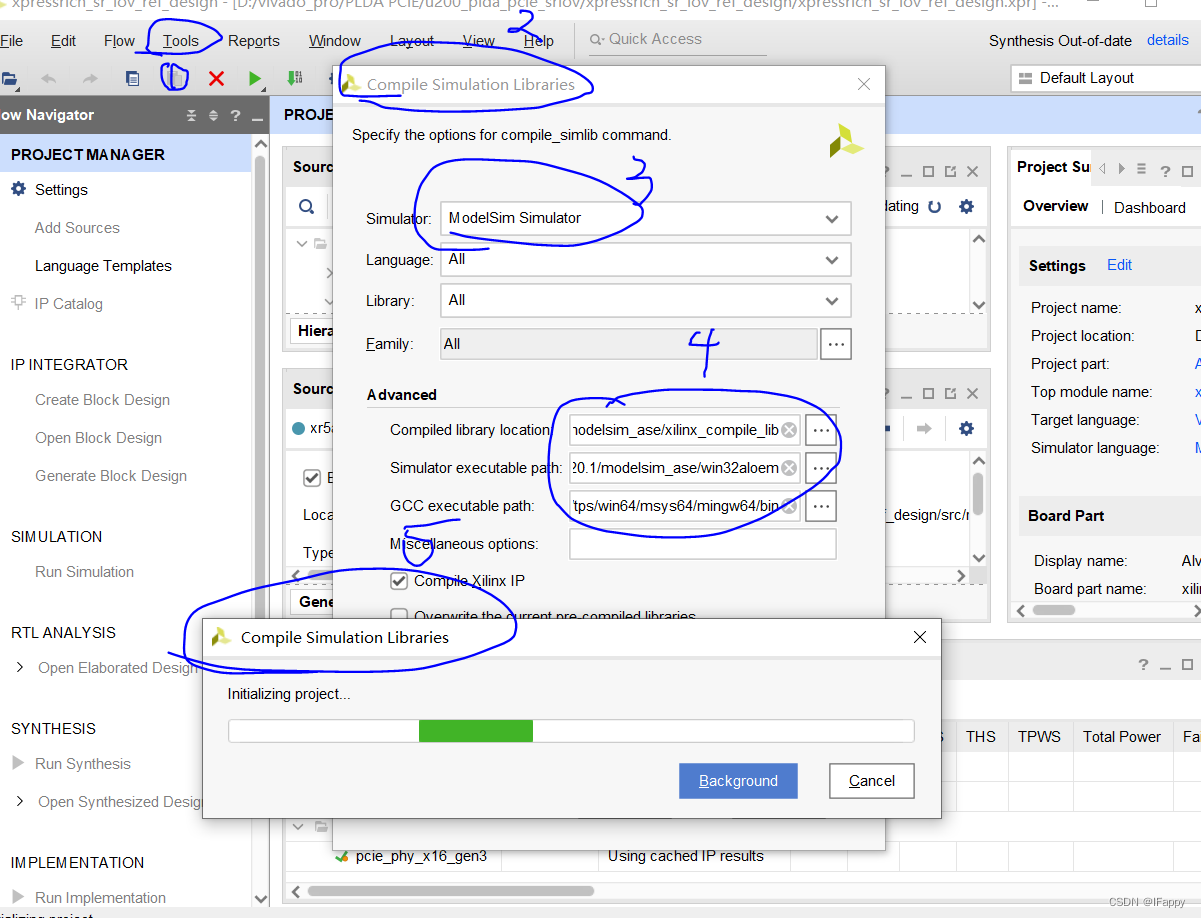Click Add Sources in Project Manager
Screen dimensions: 1201x918
[x=77, y=228]
